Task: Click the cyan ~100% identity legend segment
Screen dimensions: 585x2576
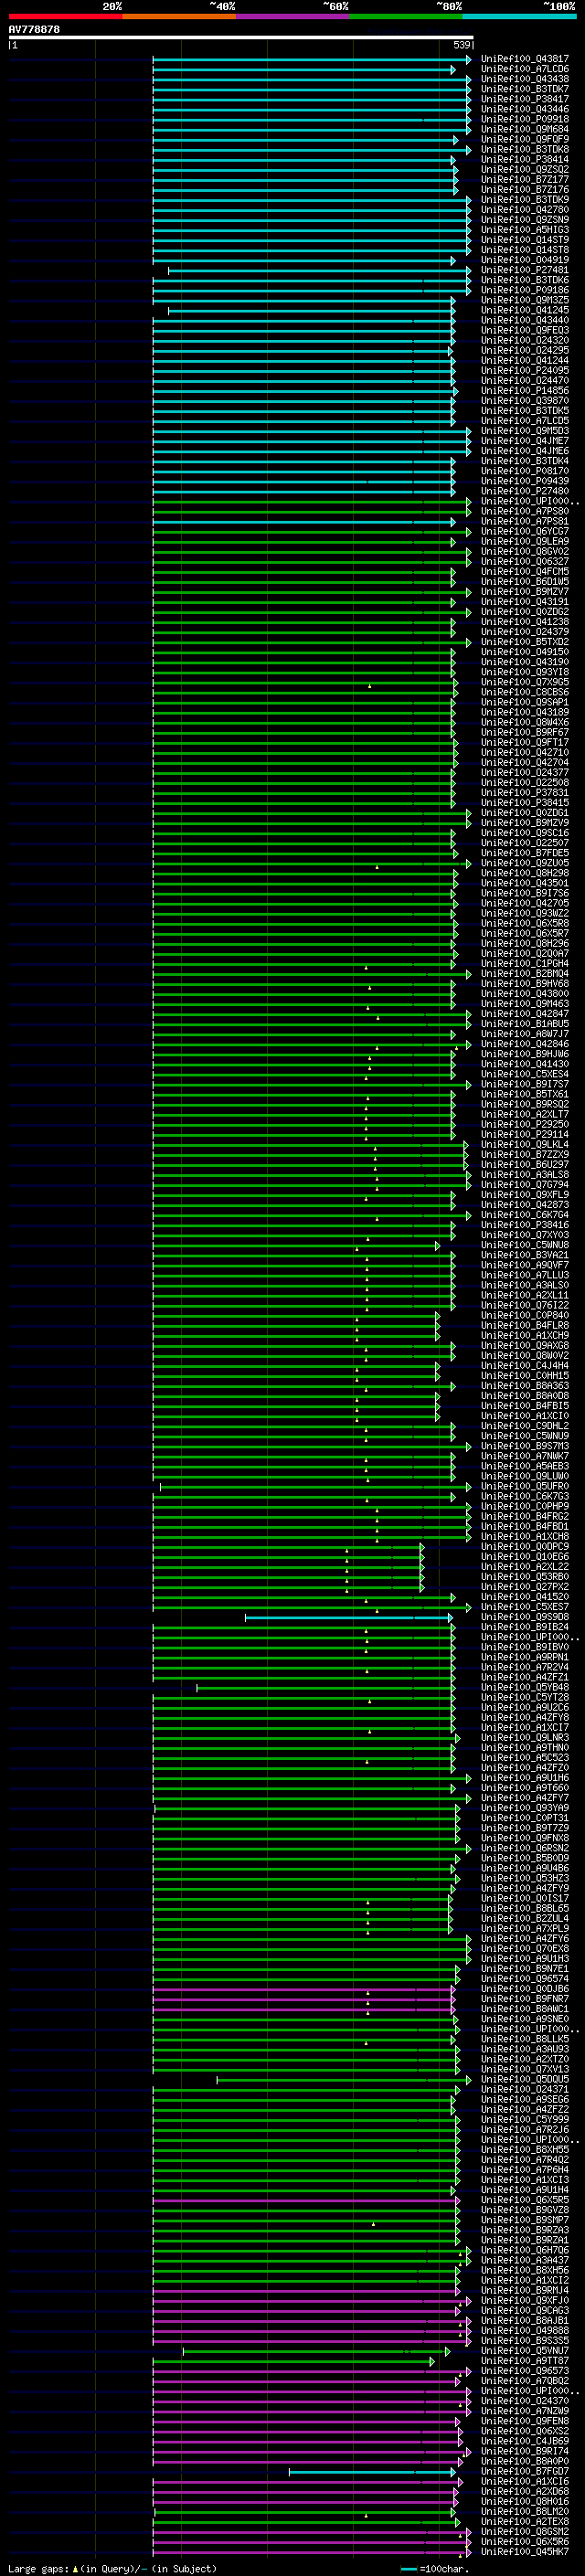Action: [519, 16]
